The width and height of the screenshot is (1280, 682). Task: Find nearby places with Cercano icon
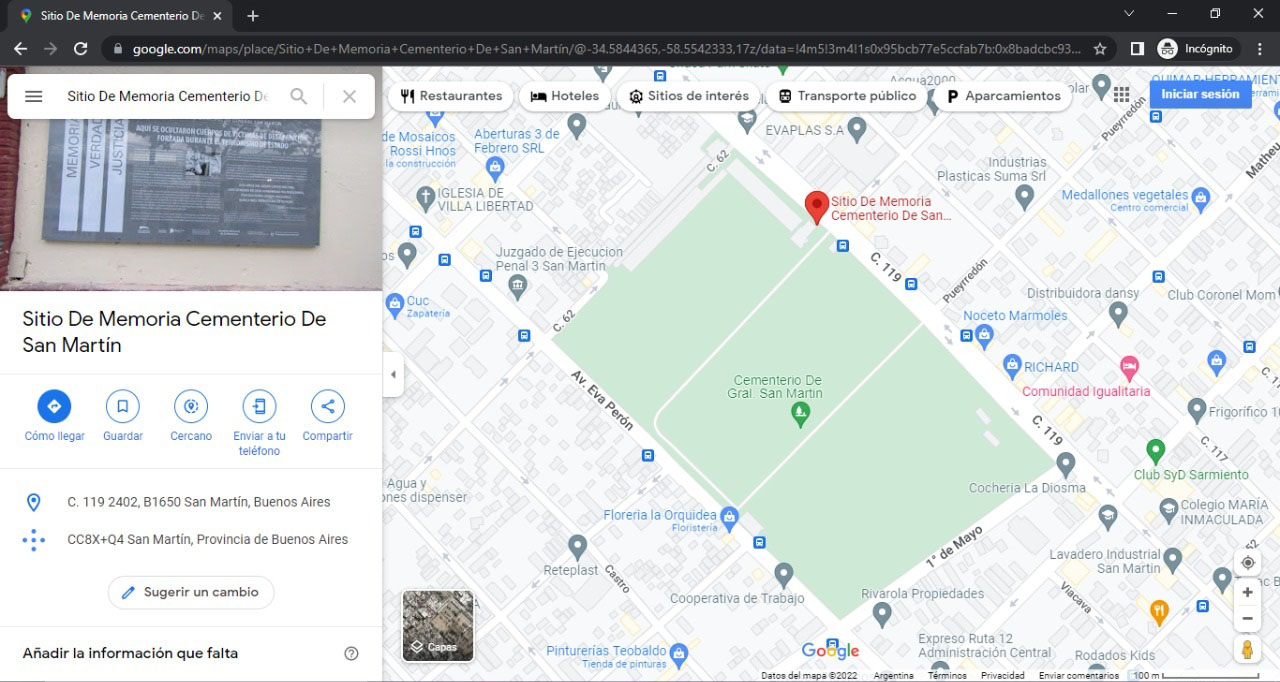tap(191, 406)
